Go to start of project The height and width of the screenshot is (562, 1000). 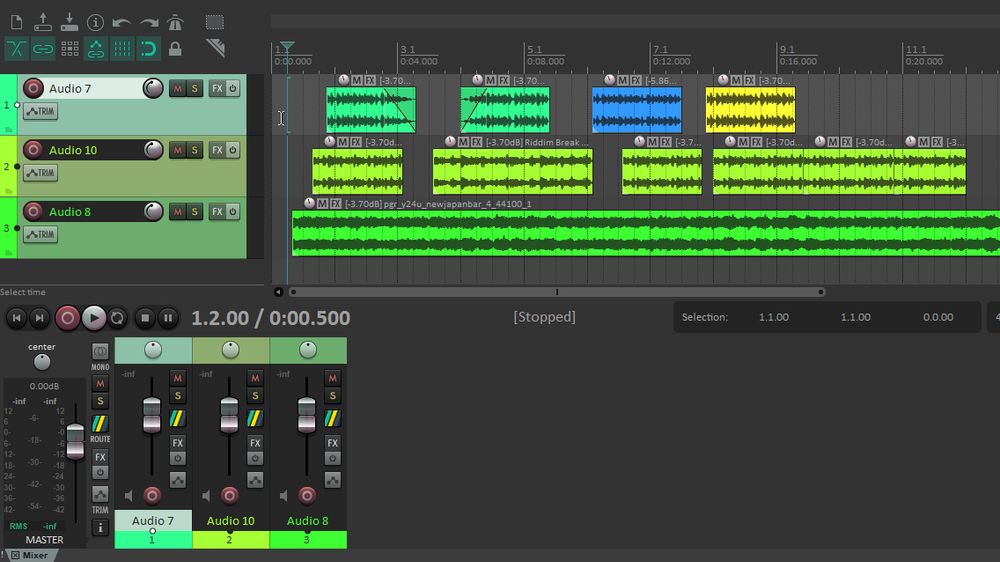(17, 318)
